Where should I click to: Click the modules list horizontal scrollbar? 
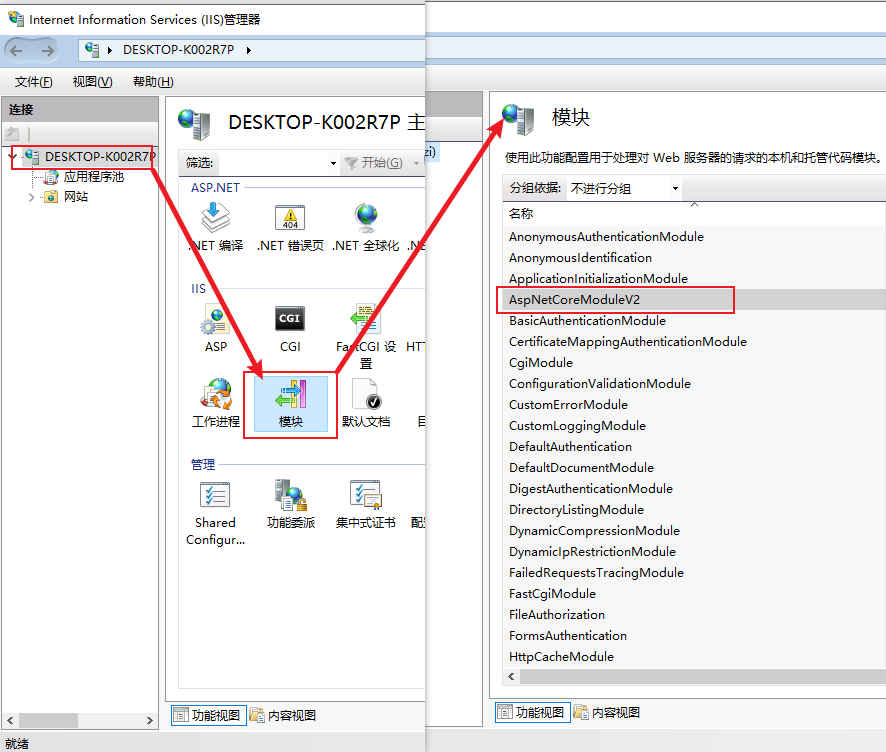click(x=702, y=676)
